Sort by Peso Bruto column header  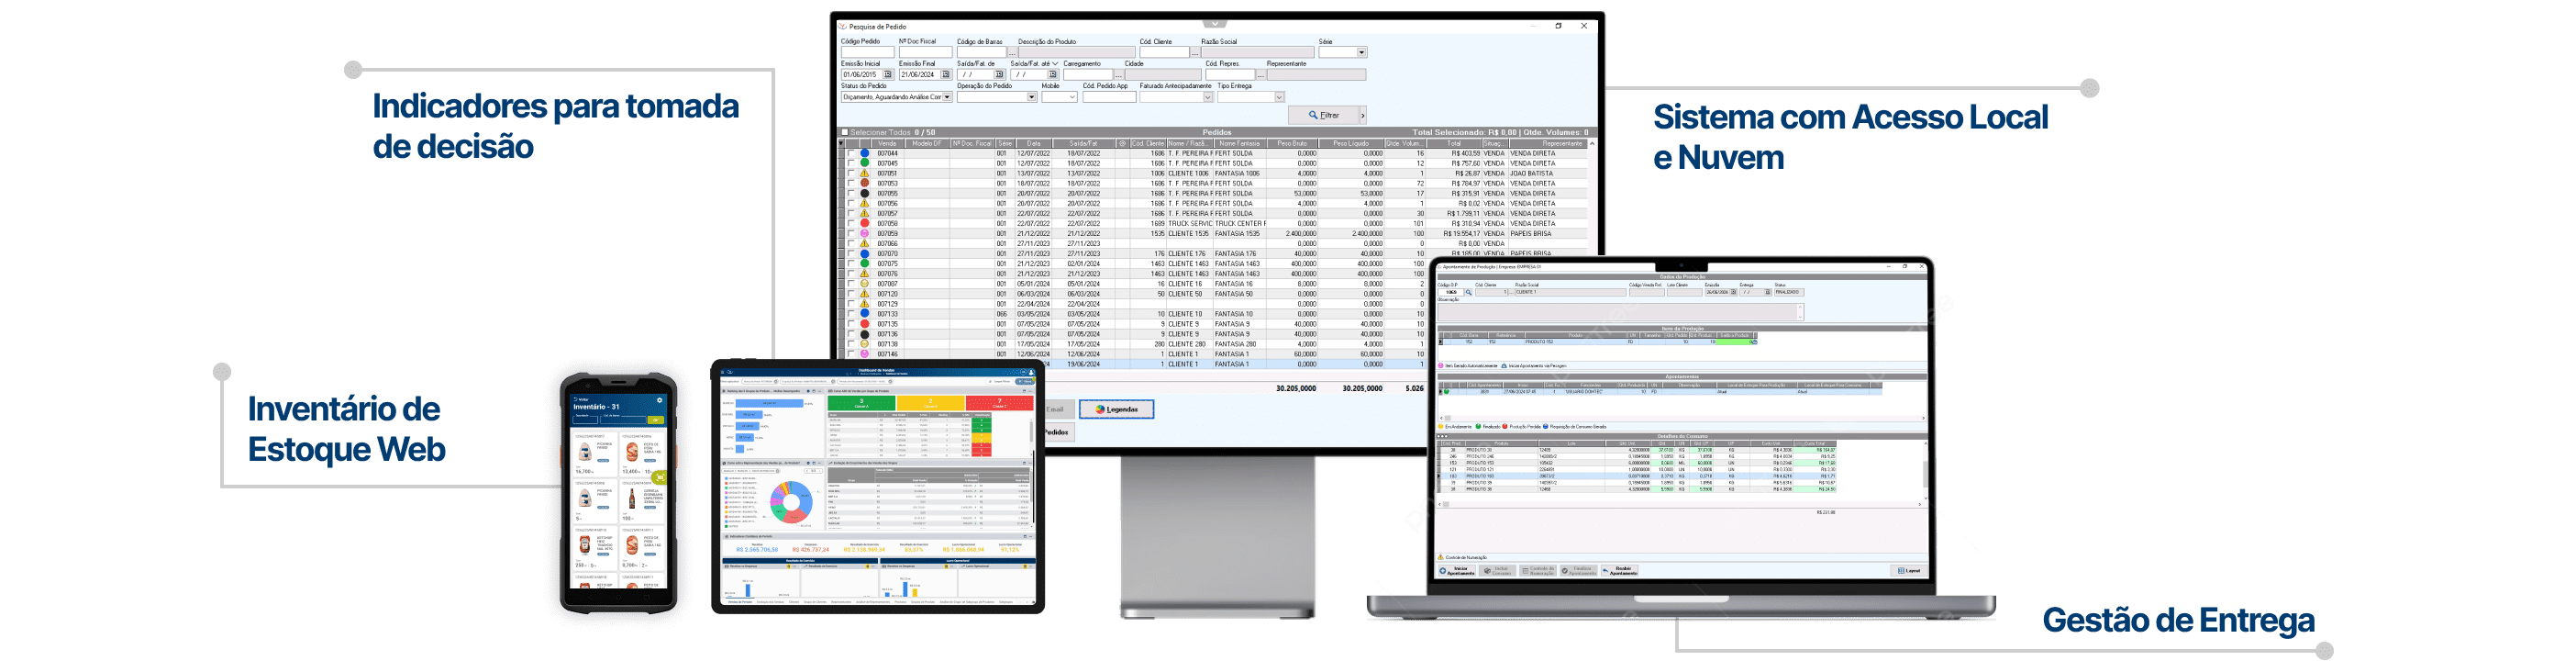1293,144
